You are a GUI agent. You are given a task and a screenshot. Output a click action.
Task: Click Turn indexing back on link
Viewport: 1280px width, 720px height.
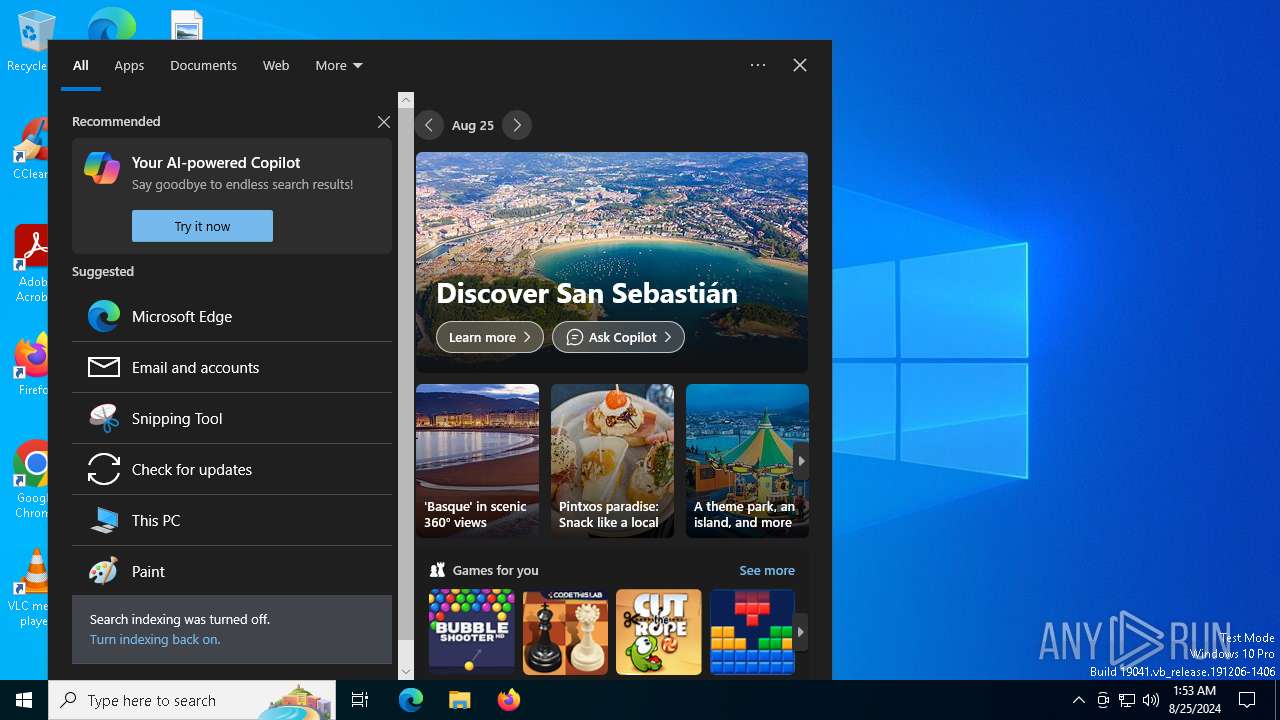(155, 639)
